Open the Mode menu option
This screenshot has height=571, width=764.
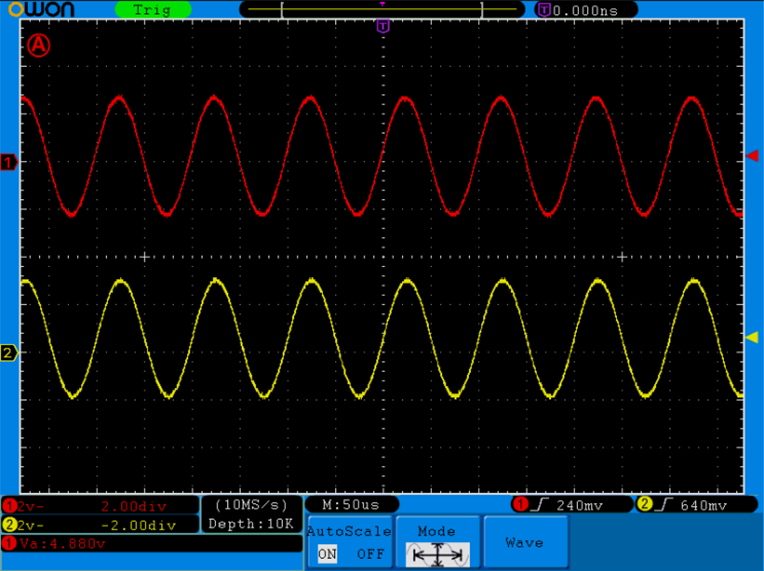(x=437, y=531)
